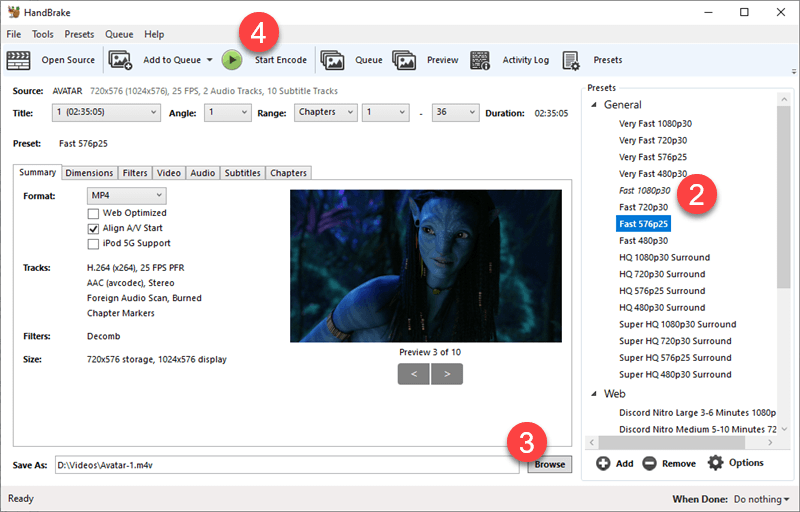Open the Queue stacked images icon

tap(333, 60)
